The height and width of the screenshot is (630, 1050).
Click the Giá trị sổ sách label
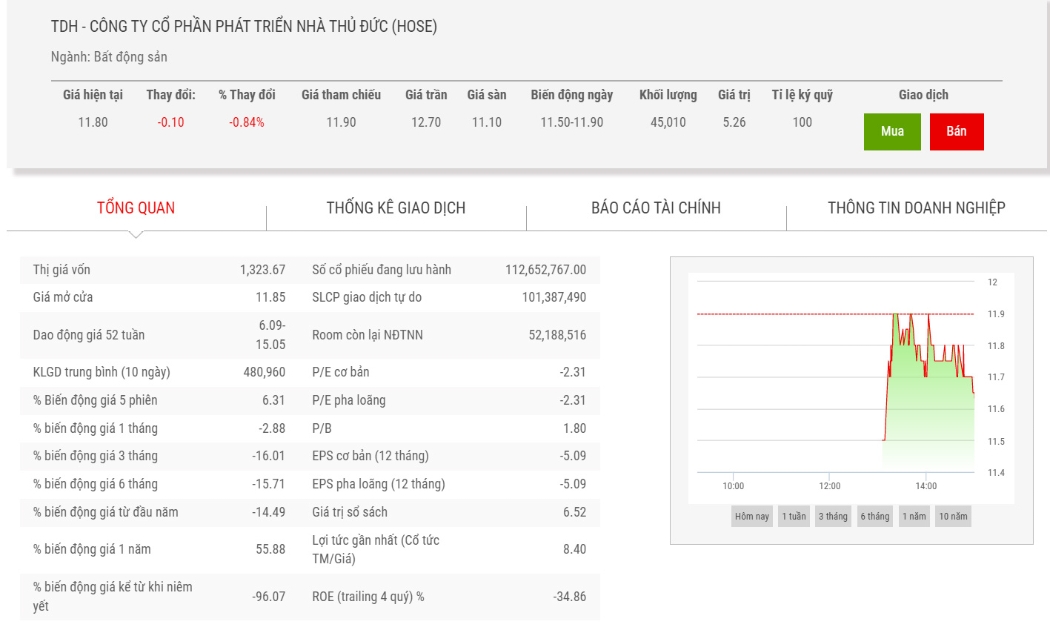point(350,512)
